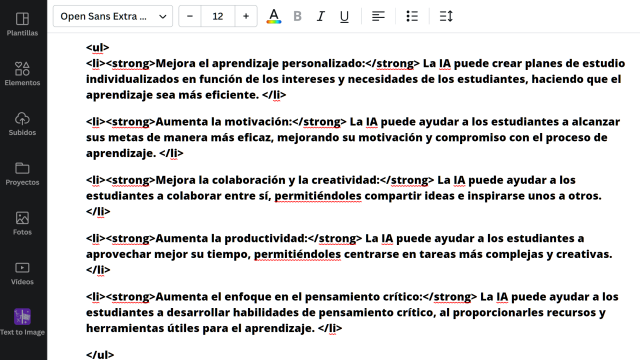Click the text 'Mejora el aprendizaje personalizado:'
The image size is (640, 360).
coord(260,63)
